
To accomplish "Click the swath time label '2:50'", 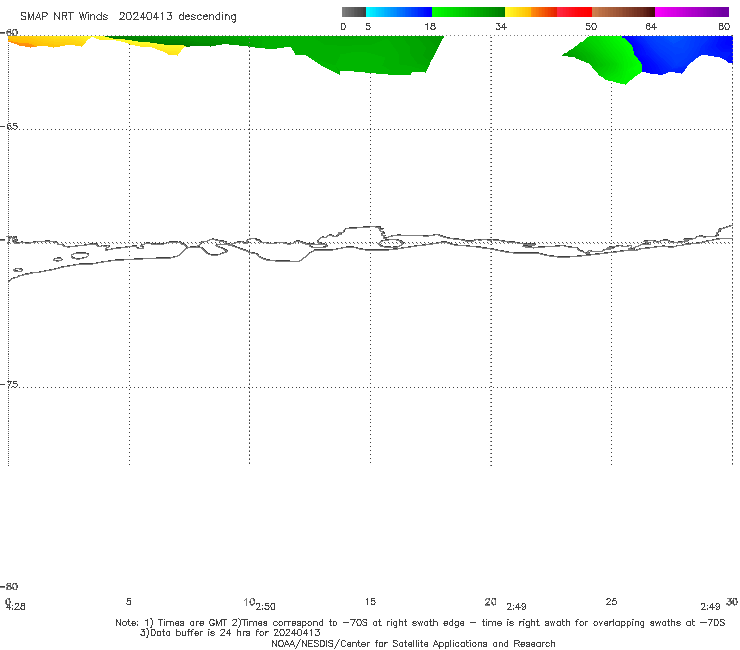I will click(266, 607).
